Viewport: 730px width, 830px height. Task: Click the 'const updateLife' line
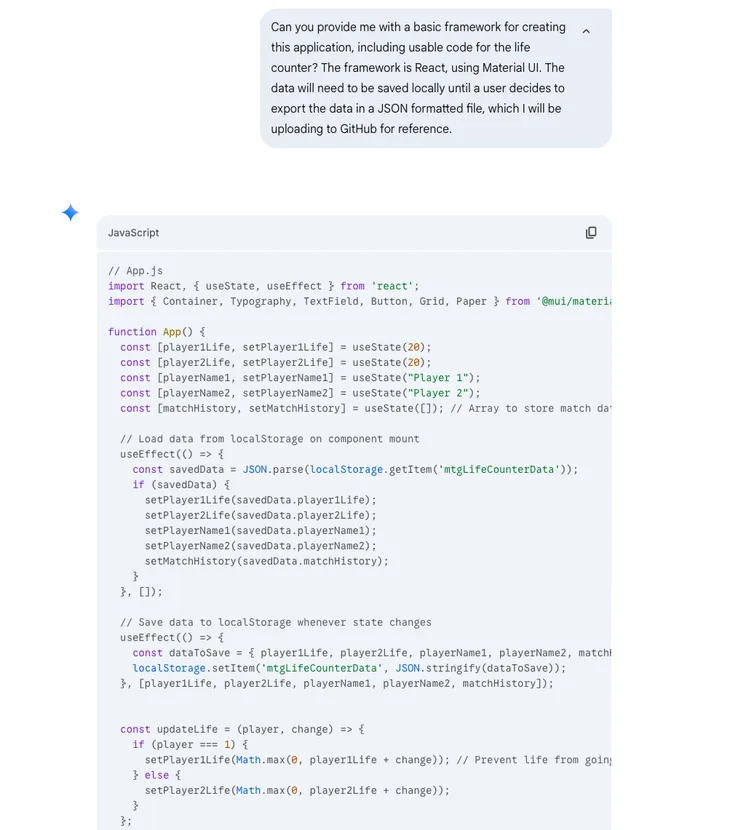tap(242, 729)
